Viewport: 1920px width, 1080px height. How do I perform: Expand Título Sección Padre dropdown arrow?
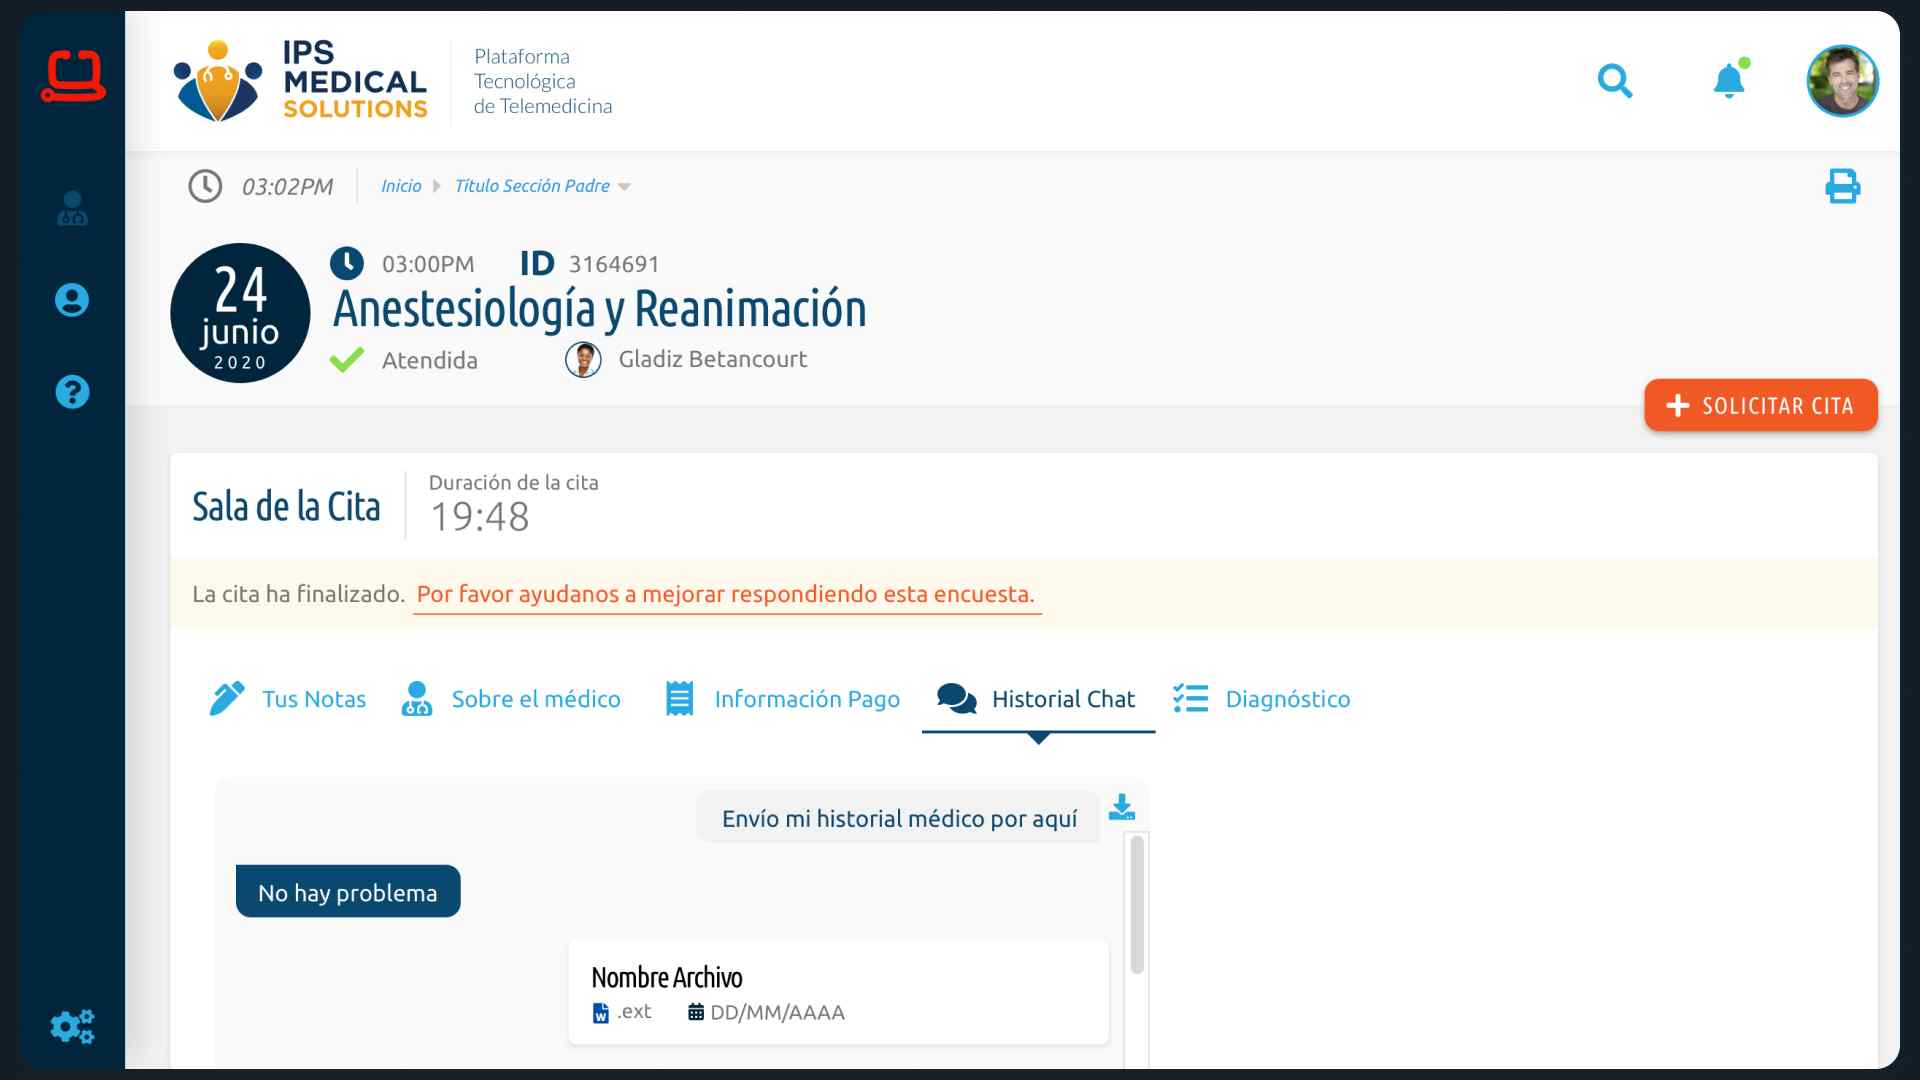tap(625, 187)
